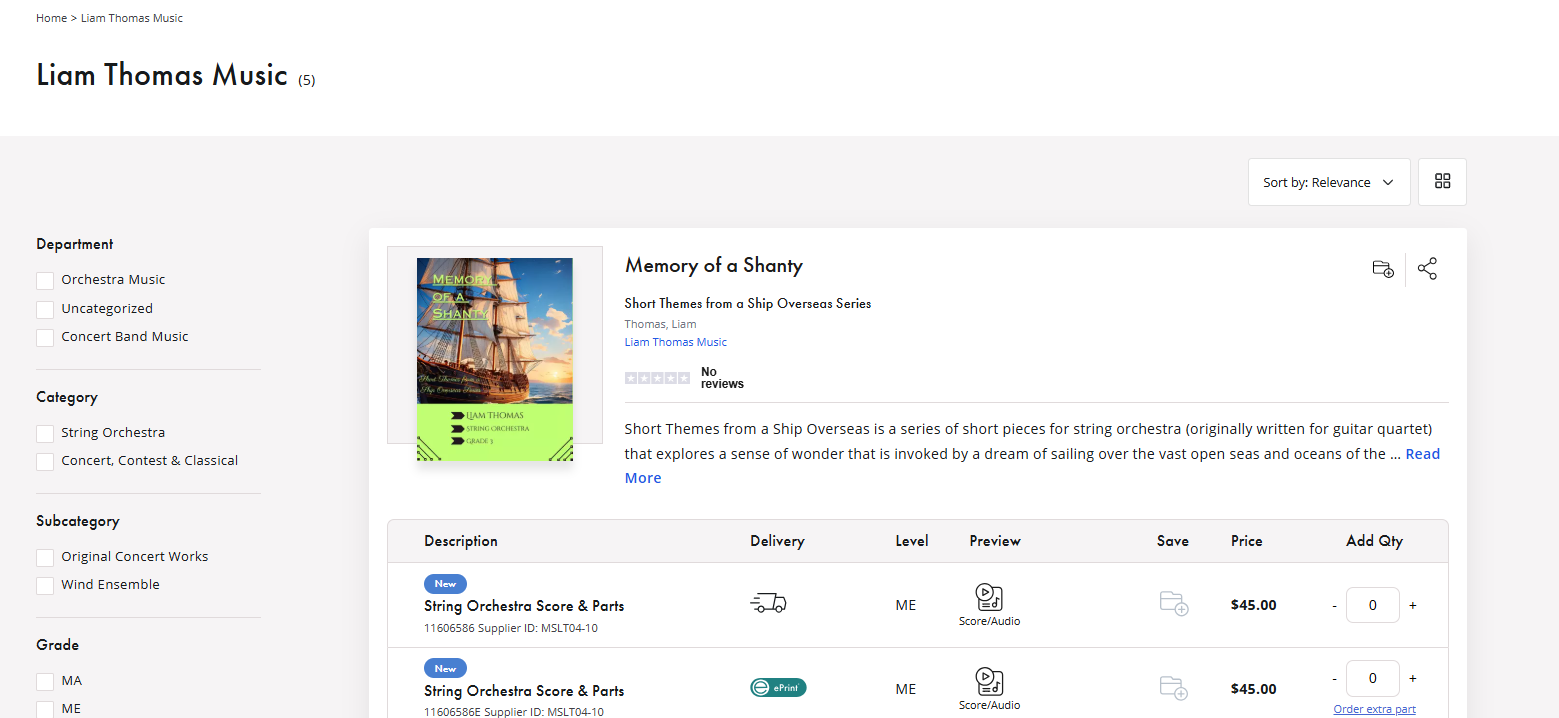The width and height of the screenshot is (1559, 718).
Task: Click the star rating for Memory of a Shanty
Action: (x=657, y=378)
